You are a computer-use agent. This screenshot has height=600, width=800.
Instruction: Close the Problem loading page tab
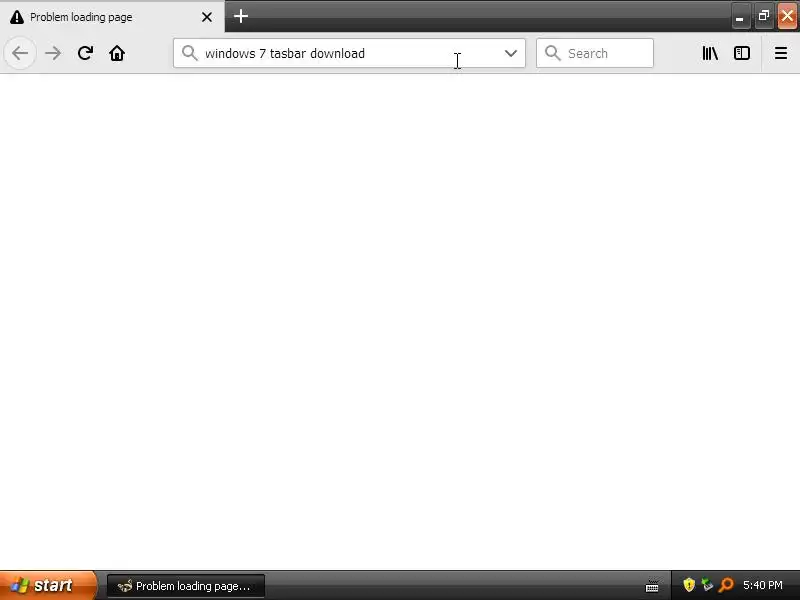click(x=207, y=17)
